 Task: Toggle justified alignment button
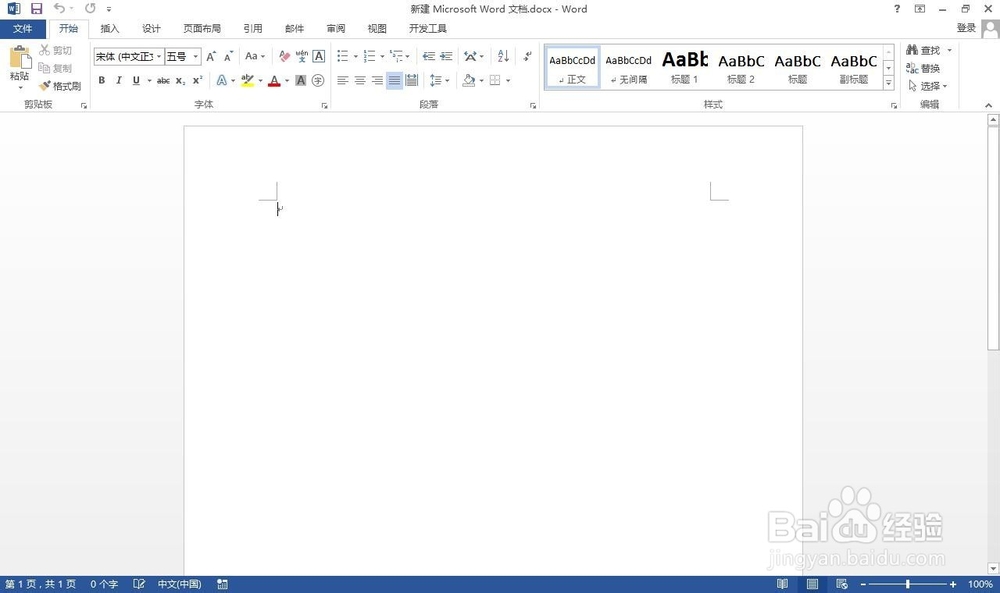pos(394,80)
